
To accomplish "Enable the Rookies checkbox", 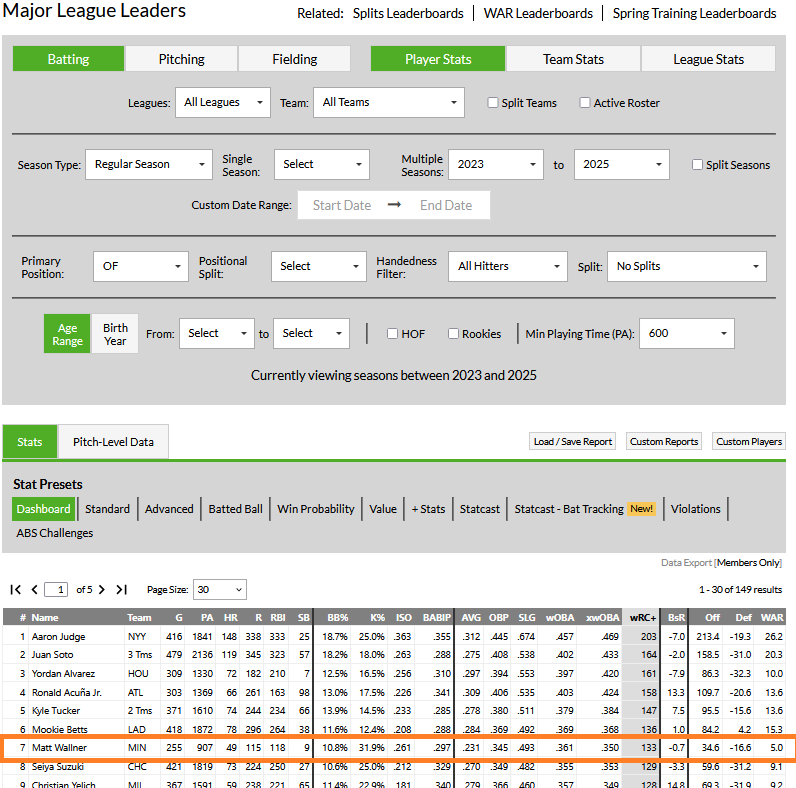I will coord(453,334).
